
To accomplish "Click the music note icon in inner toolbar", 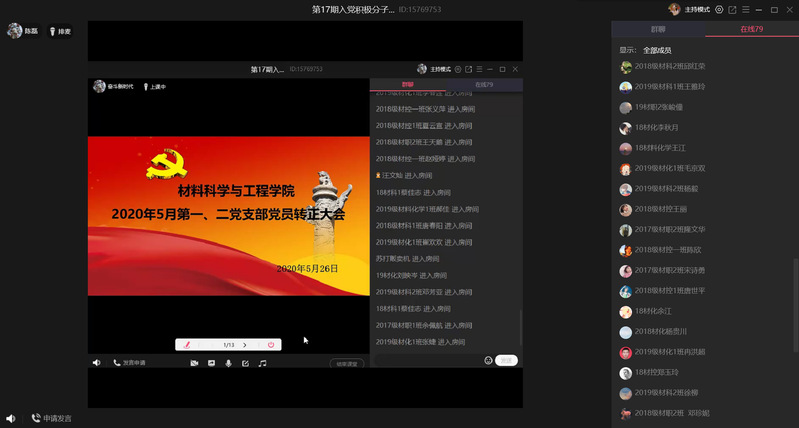I will tap(262, 362).
